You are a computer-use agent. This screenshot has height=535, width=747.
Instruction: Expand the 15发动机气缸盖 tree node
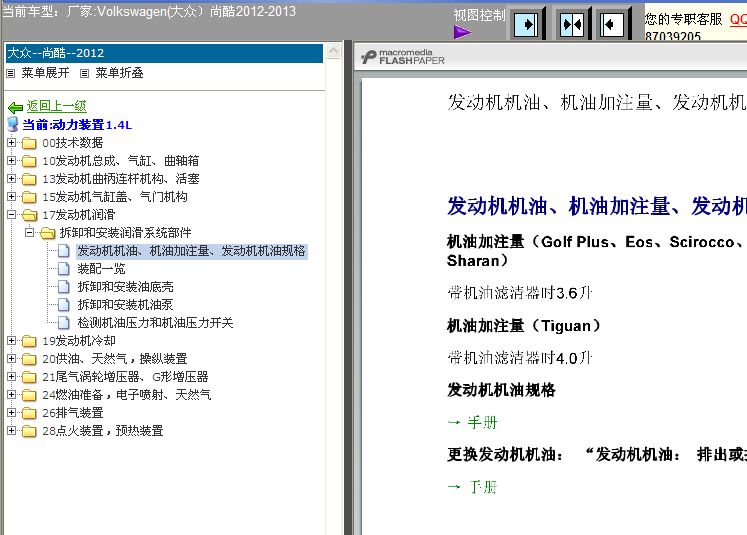[x=11, y=196]
